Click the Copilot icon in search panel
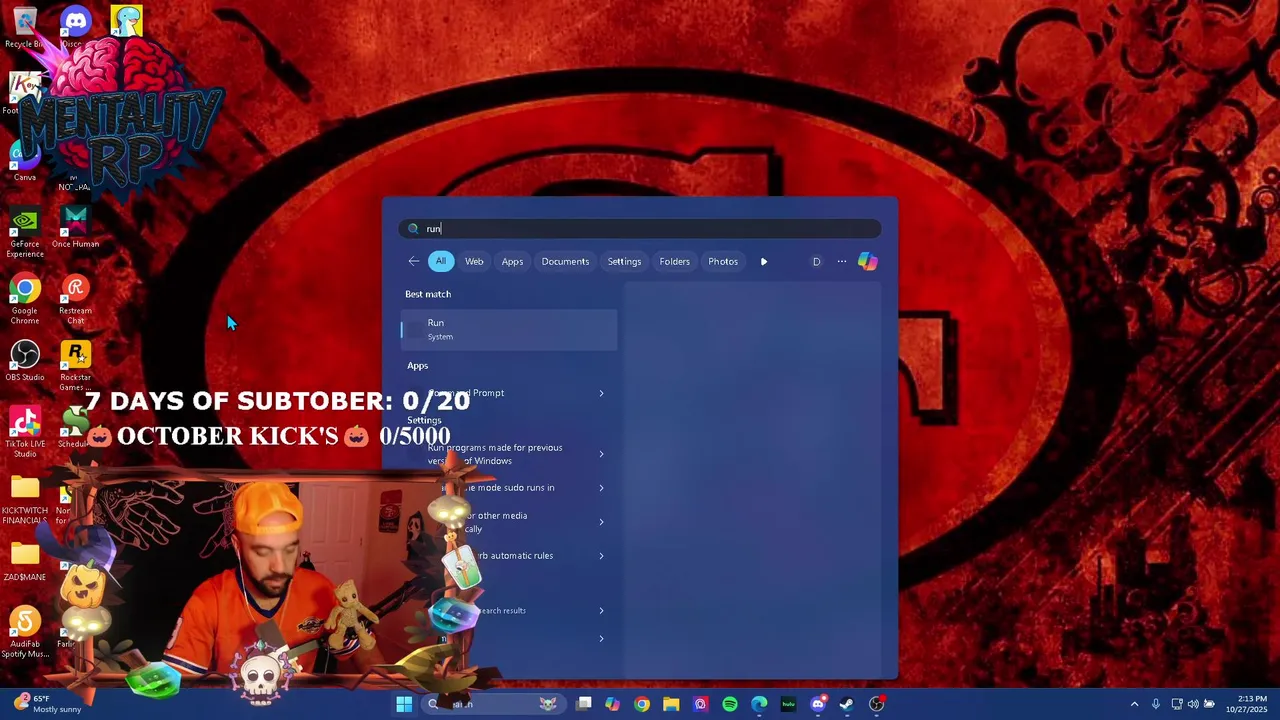Viewport: 1280px width, 720px height. [x=867, y=261]
